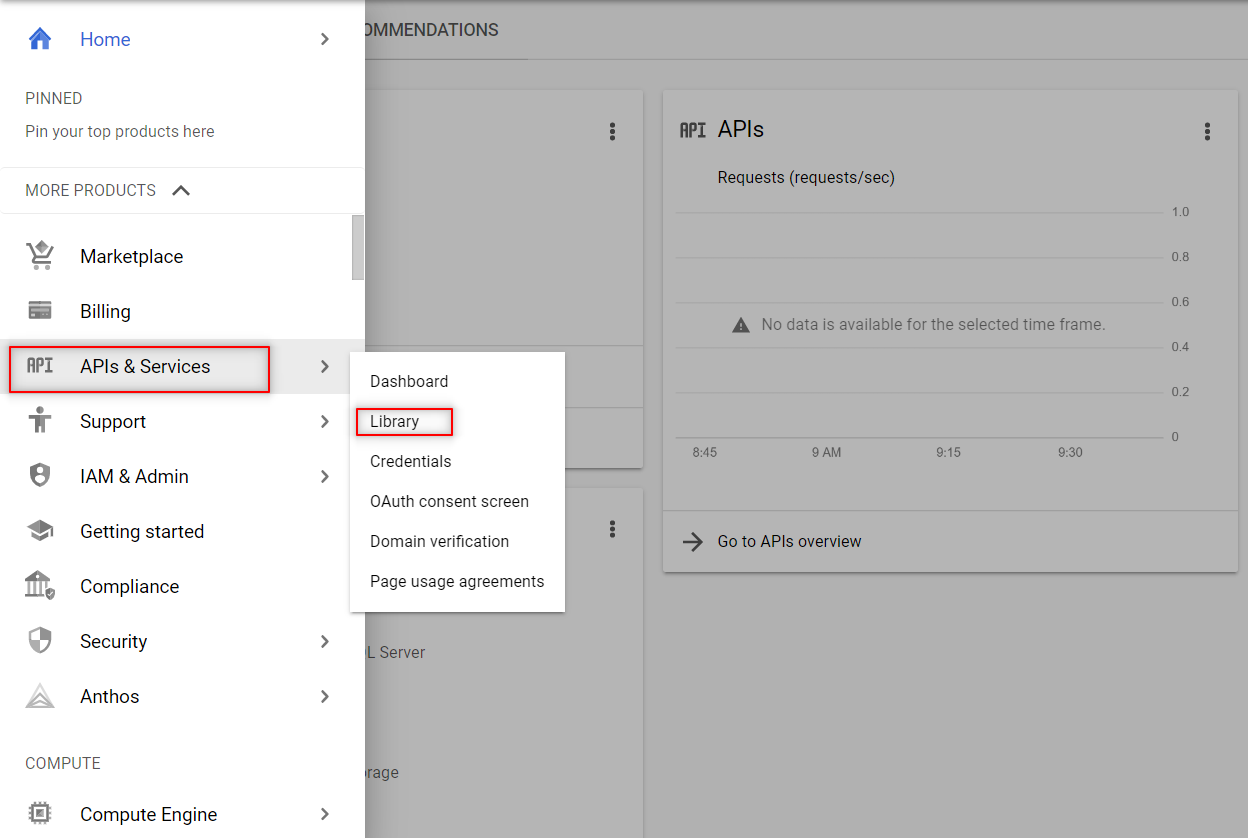This screenshot has height=838, width=1248.
Task: Select Credentials in the APIs submenu
Action: pyautogui.click(x=457, y=461)
